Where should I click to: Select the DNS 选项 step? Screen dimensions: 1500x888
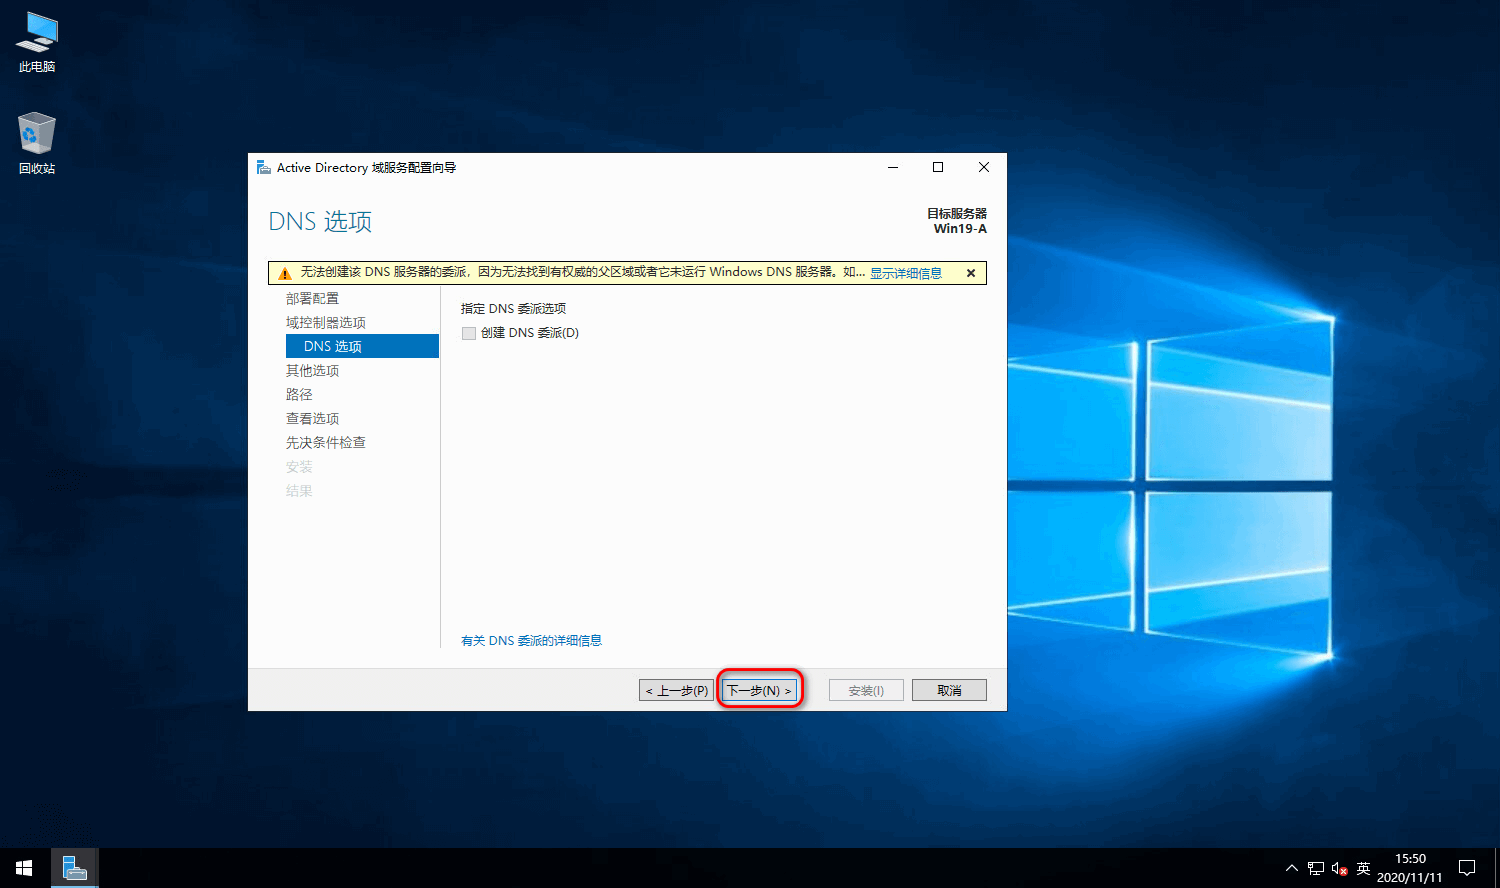coord(362,346)
